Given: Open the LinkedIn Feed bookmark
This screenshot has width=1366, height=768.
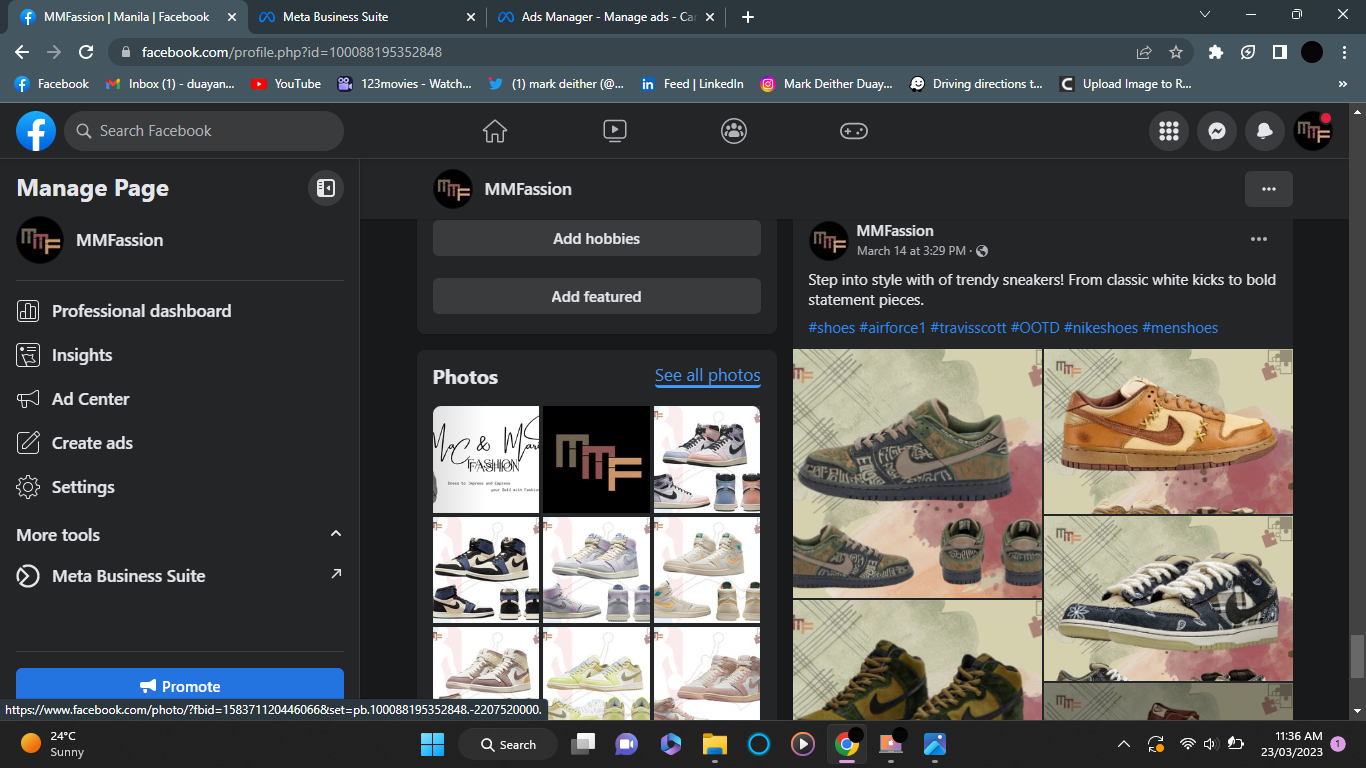Looking at the screenshot, I should point(692,84).
